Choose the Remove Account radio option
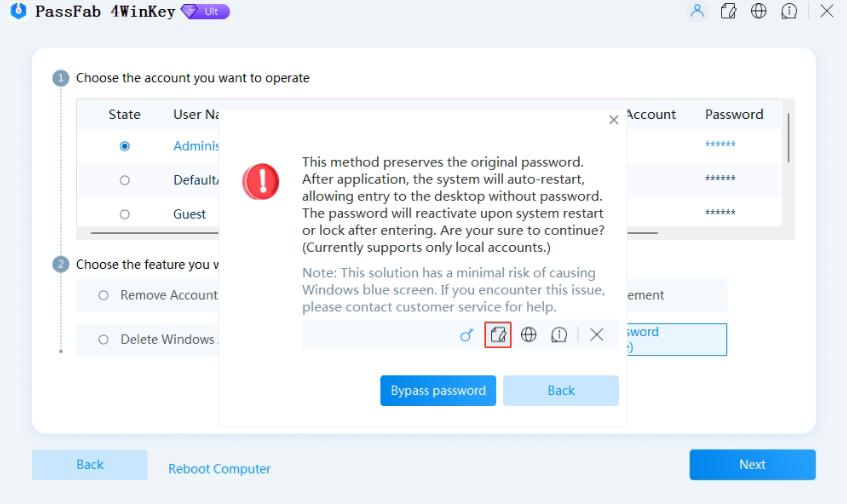 point(103,295)
